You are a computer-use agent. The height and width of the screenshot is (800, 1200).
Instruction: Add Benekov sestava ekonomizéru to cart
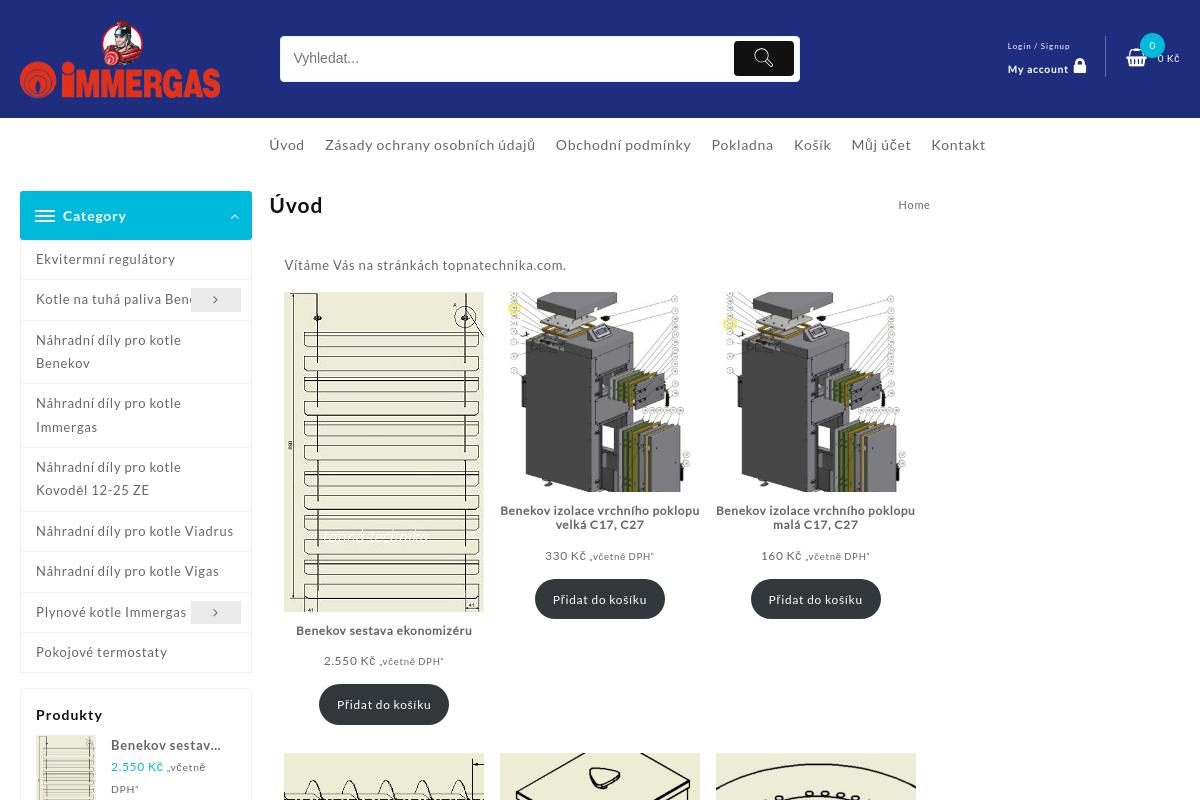tap(384, 705)
